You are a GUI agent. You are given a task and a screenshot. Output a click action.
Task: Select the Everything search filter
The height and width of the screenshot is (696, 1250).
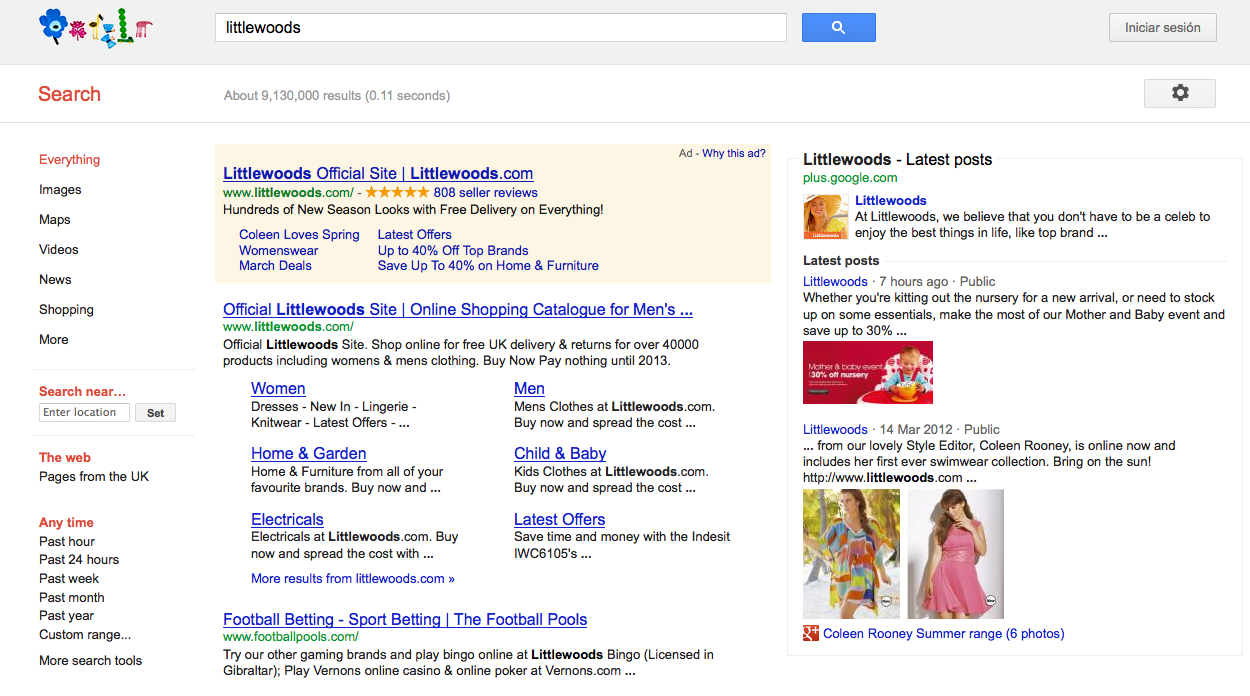[x=70, y=159]
